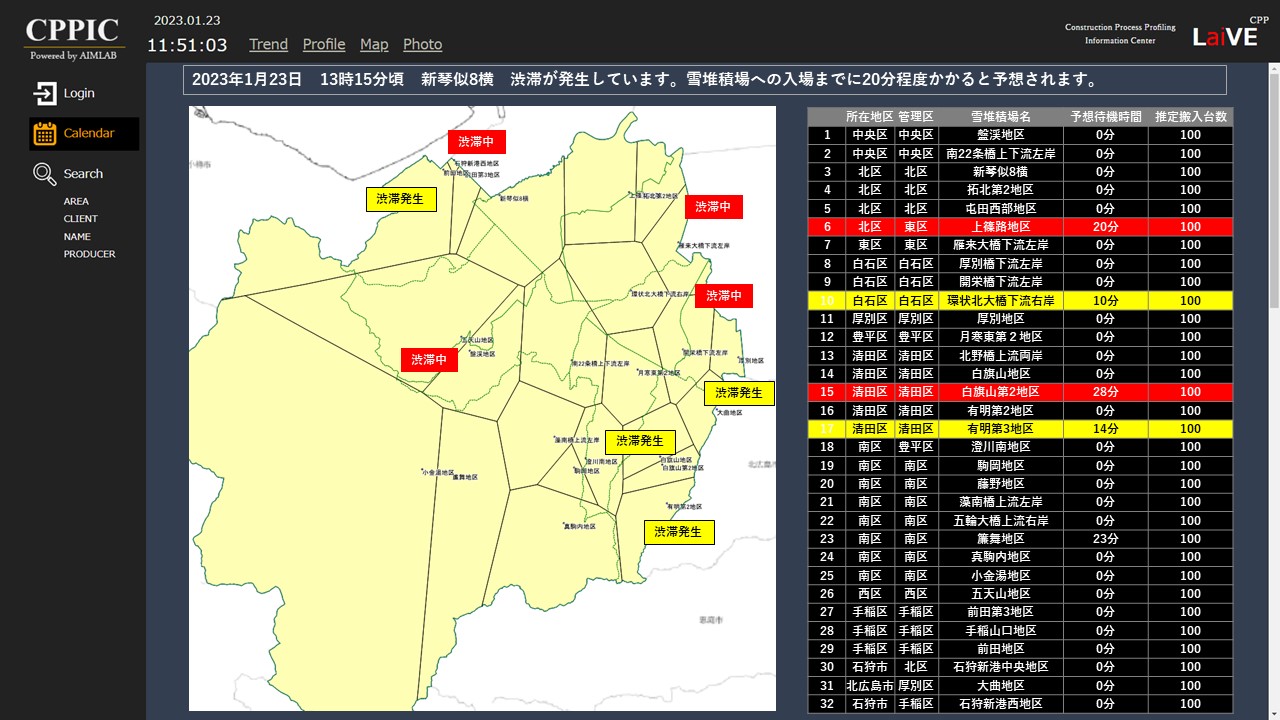Open the Trend page link
This screenshot has height=720, width=1280.
click(268, 44)
